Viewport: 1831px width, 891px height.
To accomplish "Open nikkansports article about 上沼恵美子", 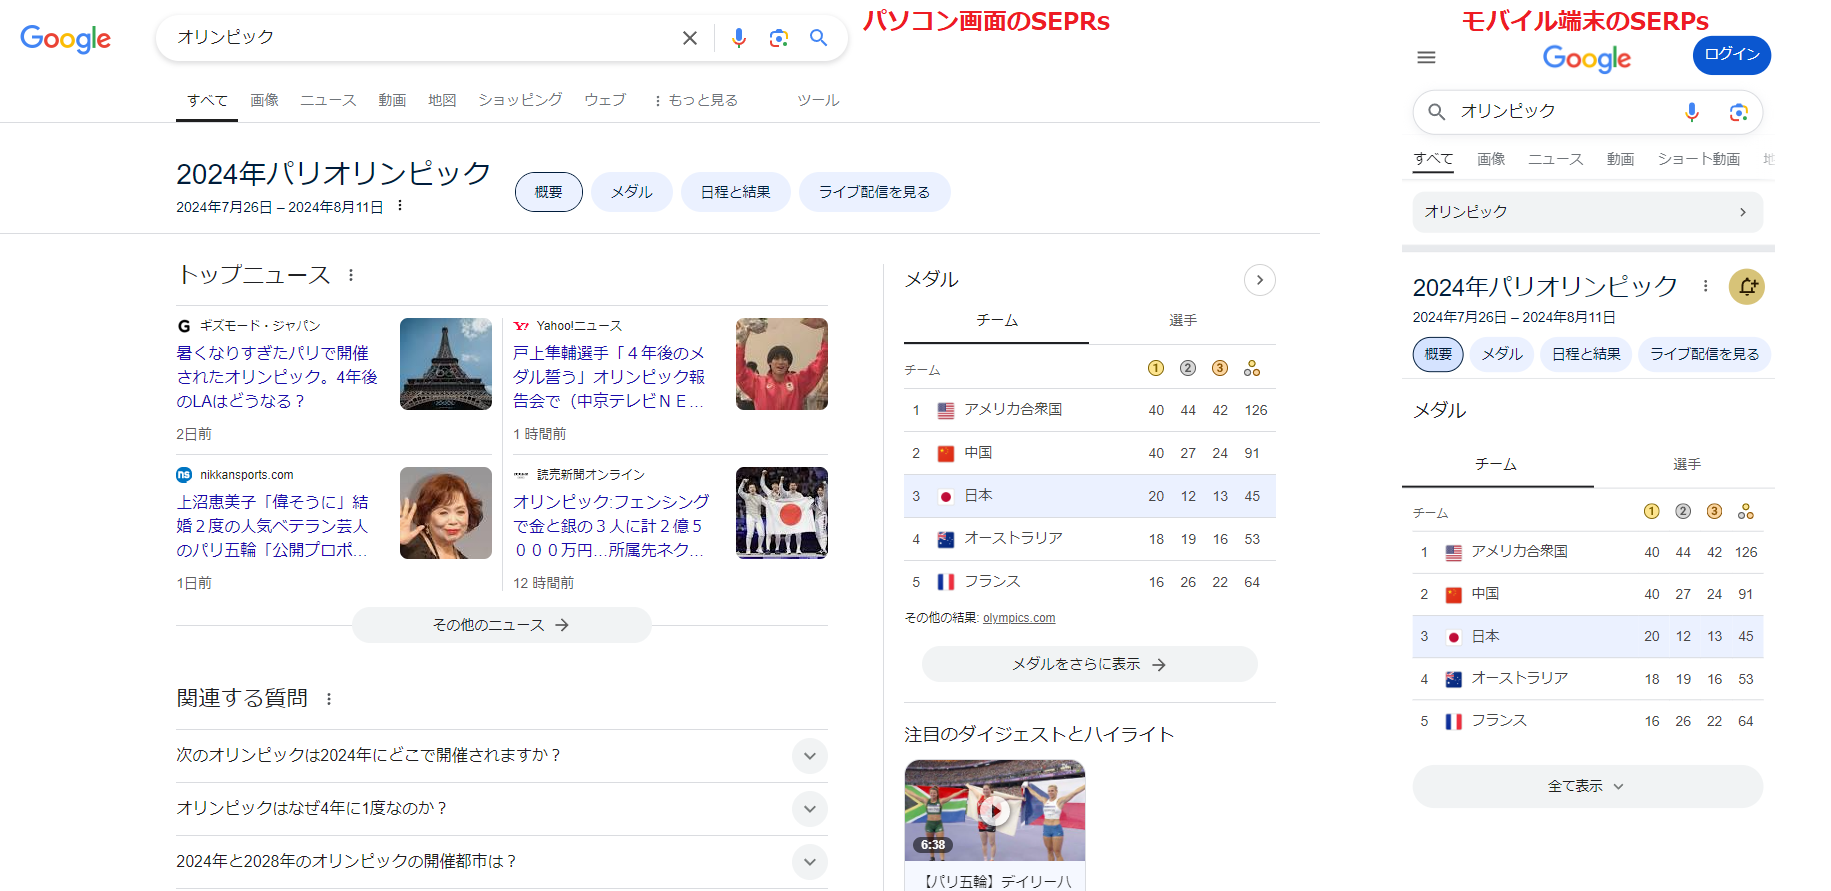I will [273, 526].
